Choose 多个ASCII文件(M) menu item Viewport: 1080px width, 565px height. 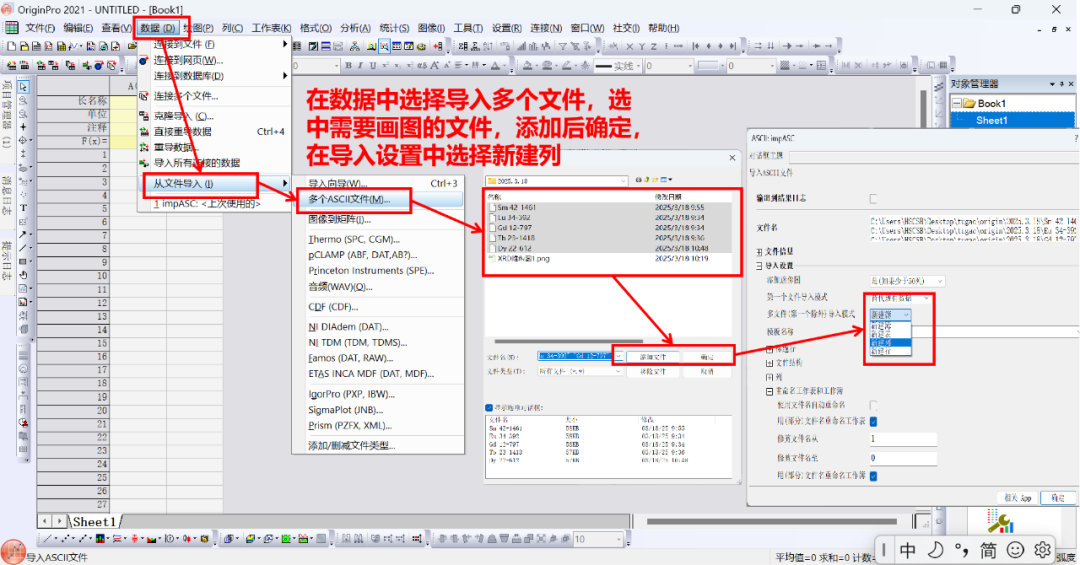pos(378,199)
